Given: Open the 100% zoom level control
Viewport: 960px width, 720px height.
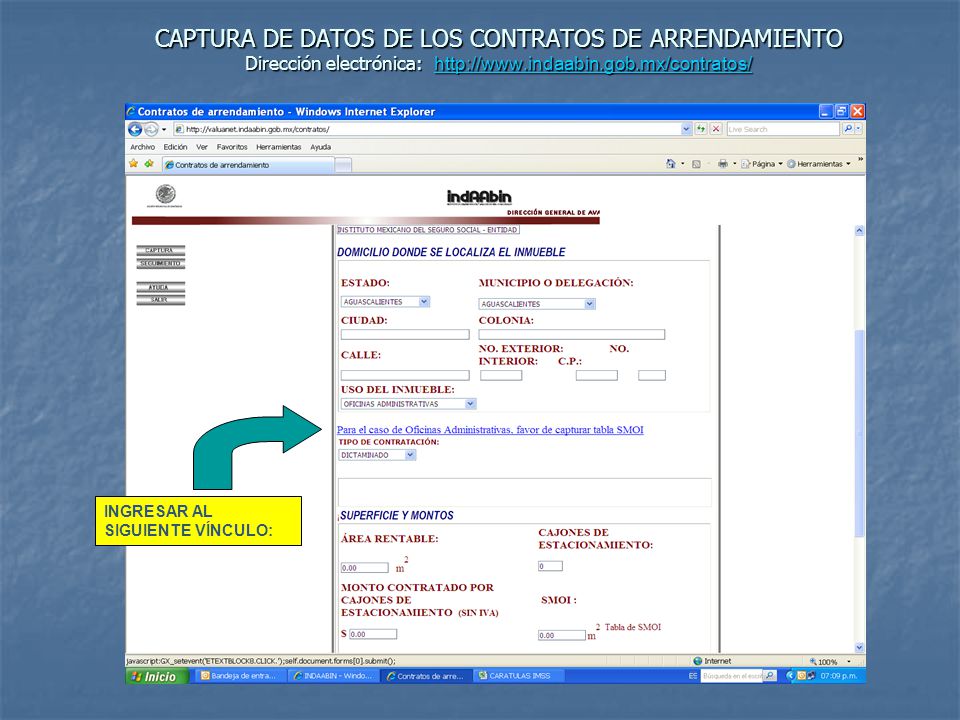Looking at the screenshot, I should coord(830,662).
